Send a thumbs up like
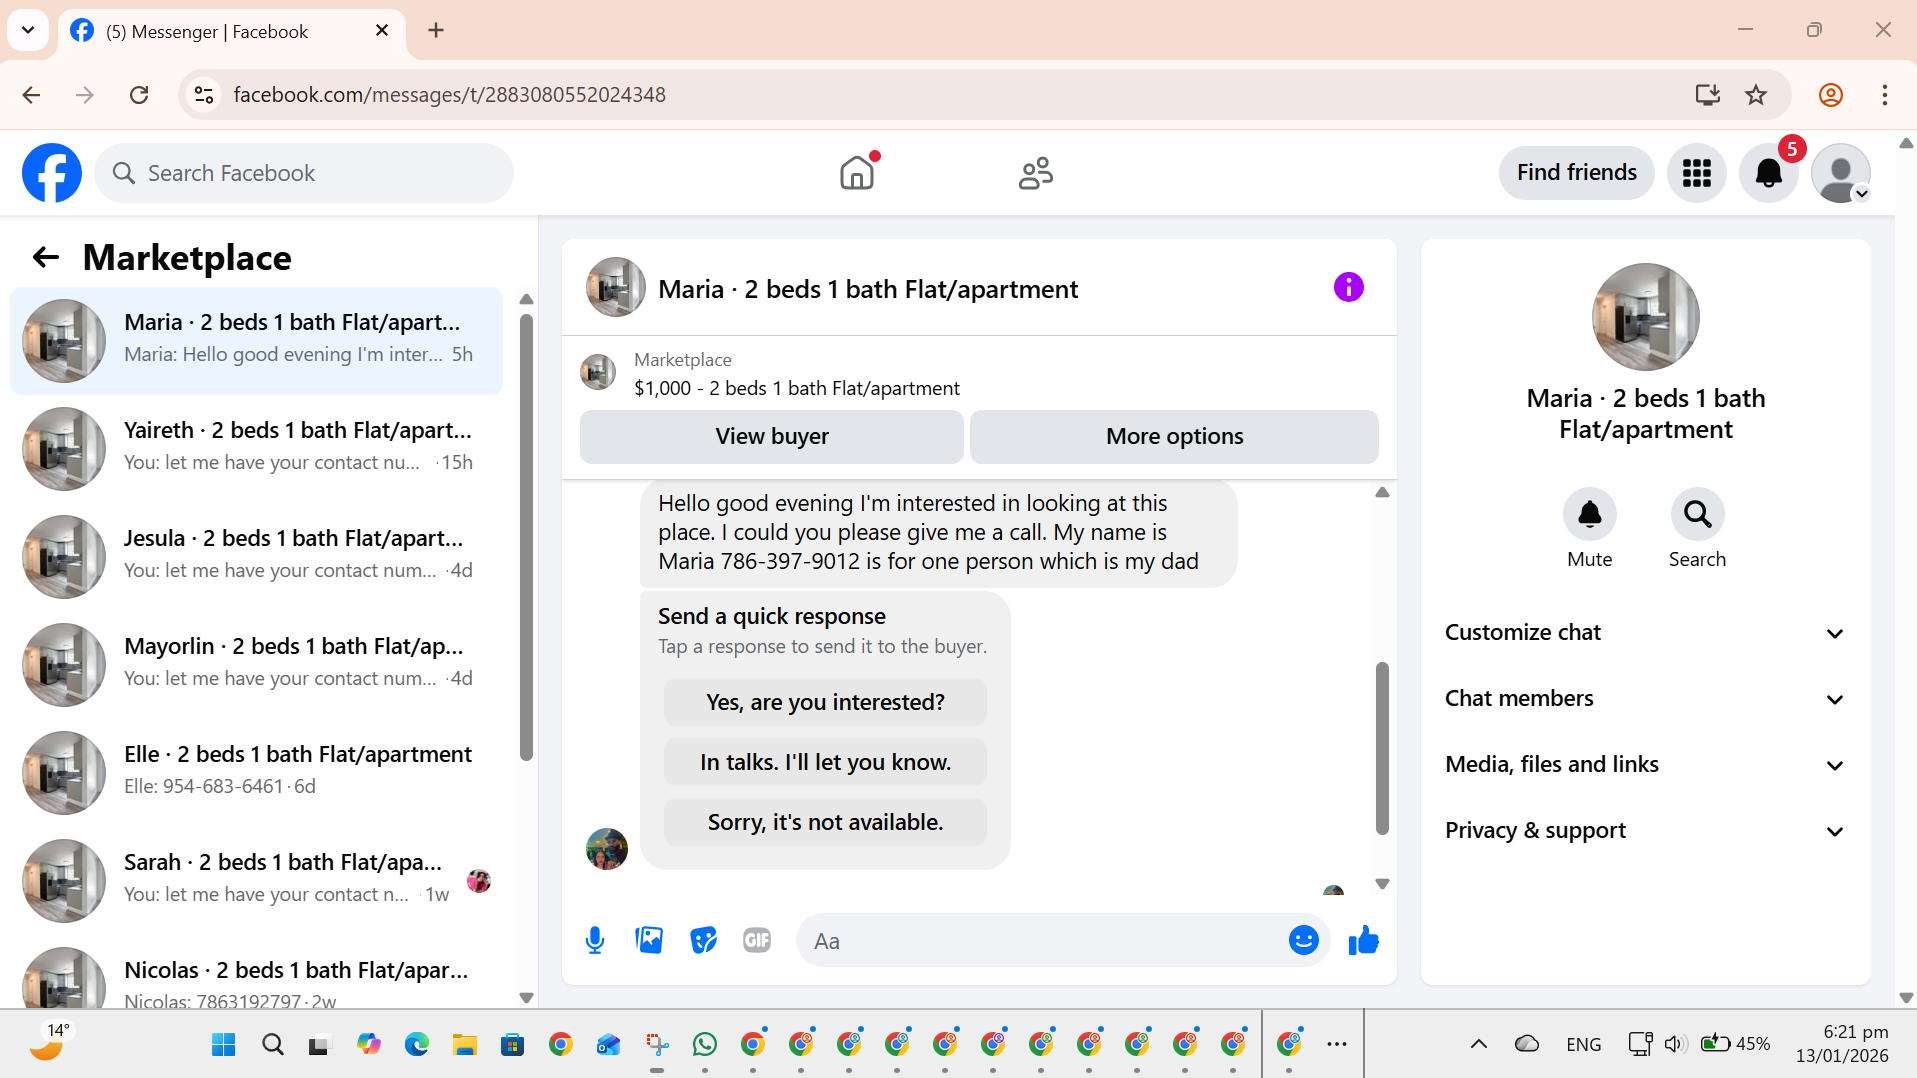 click(1363, 940)
